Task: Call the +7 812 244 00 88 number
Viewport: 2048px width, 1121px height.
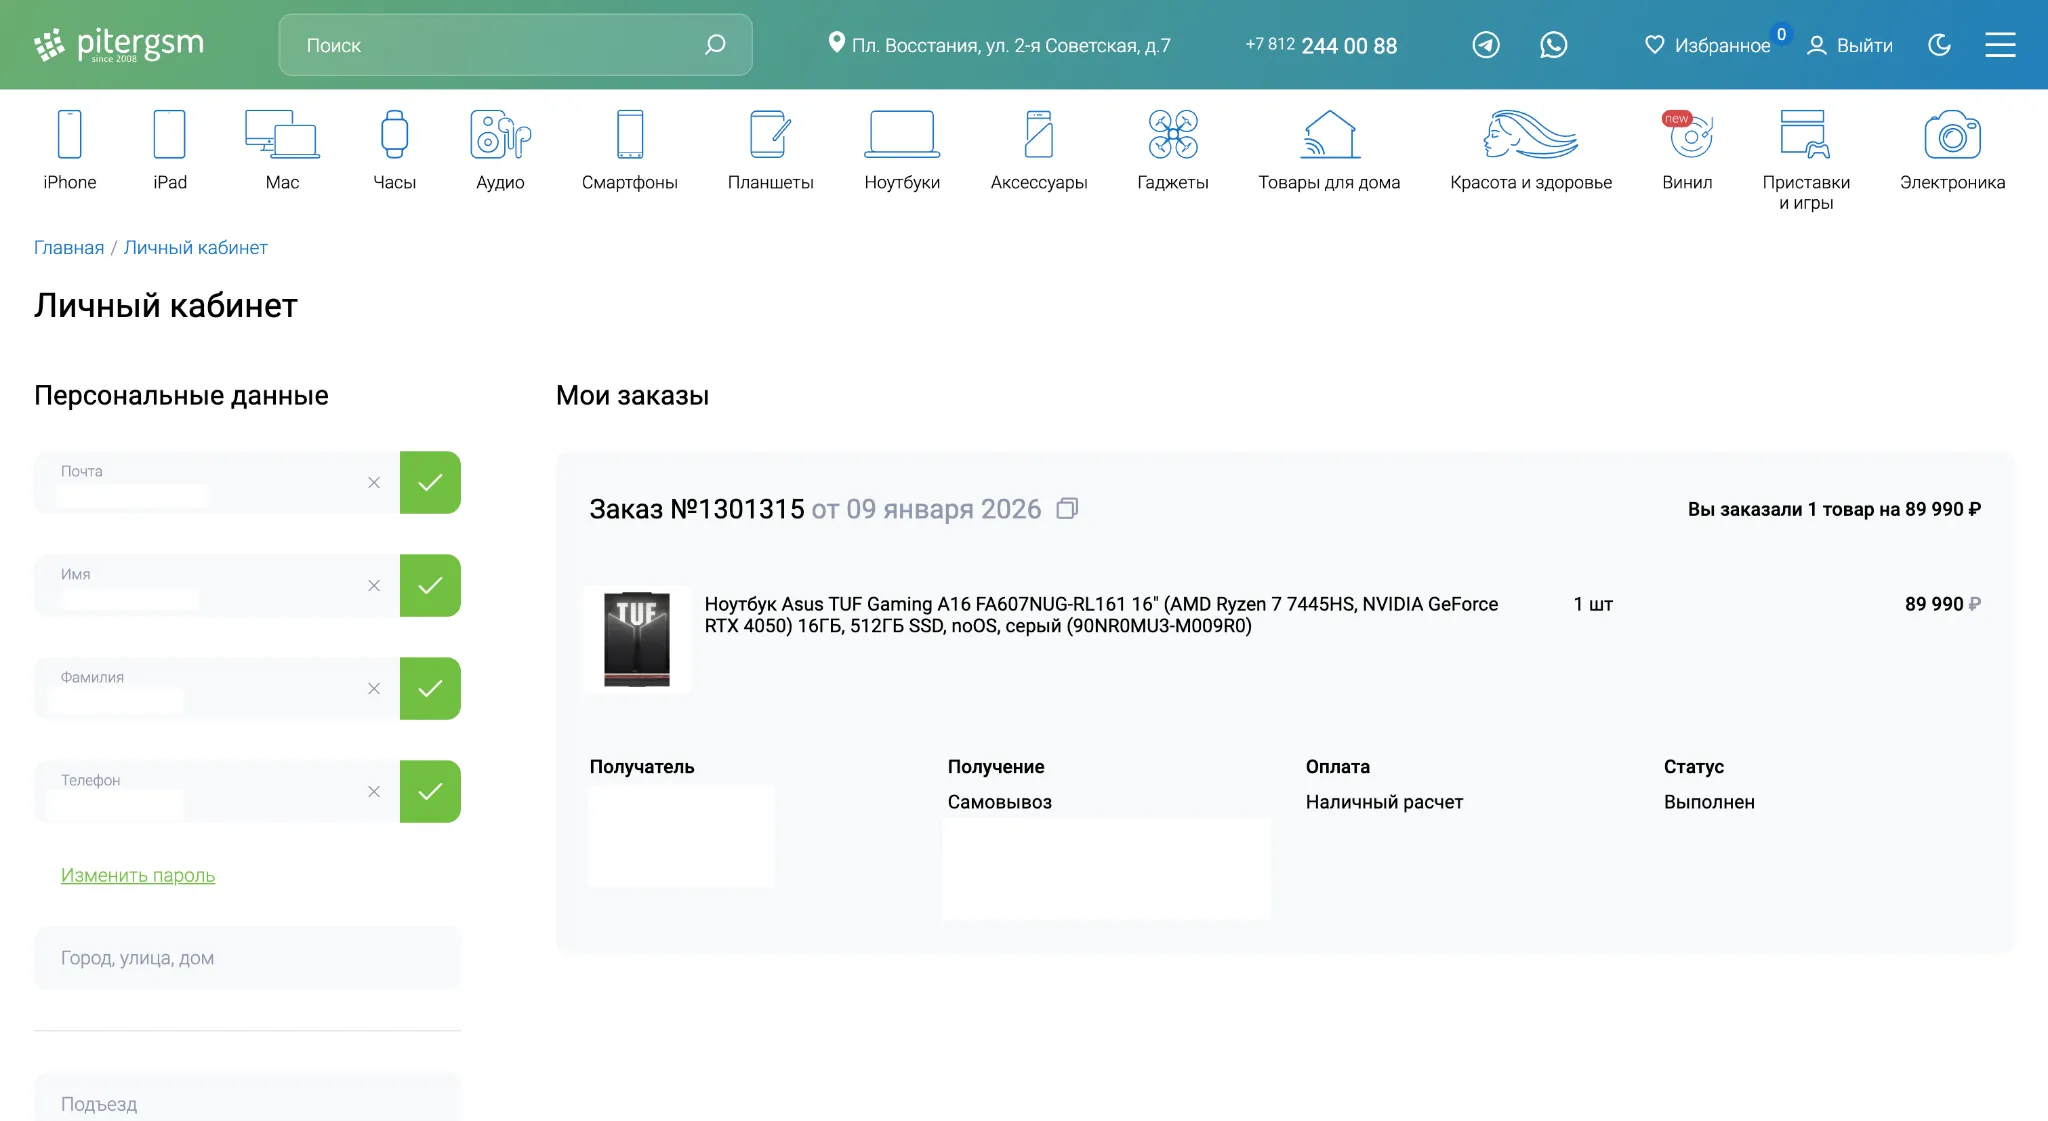Action: [1321, 46]
